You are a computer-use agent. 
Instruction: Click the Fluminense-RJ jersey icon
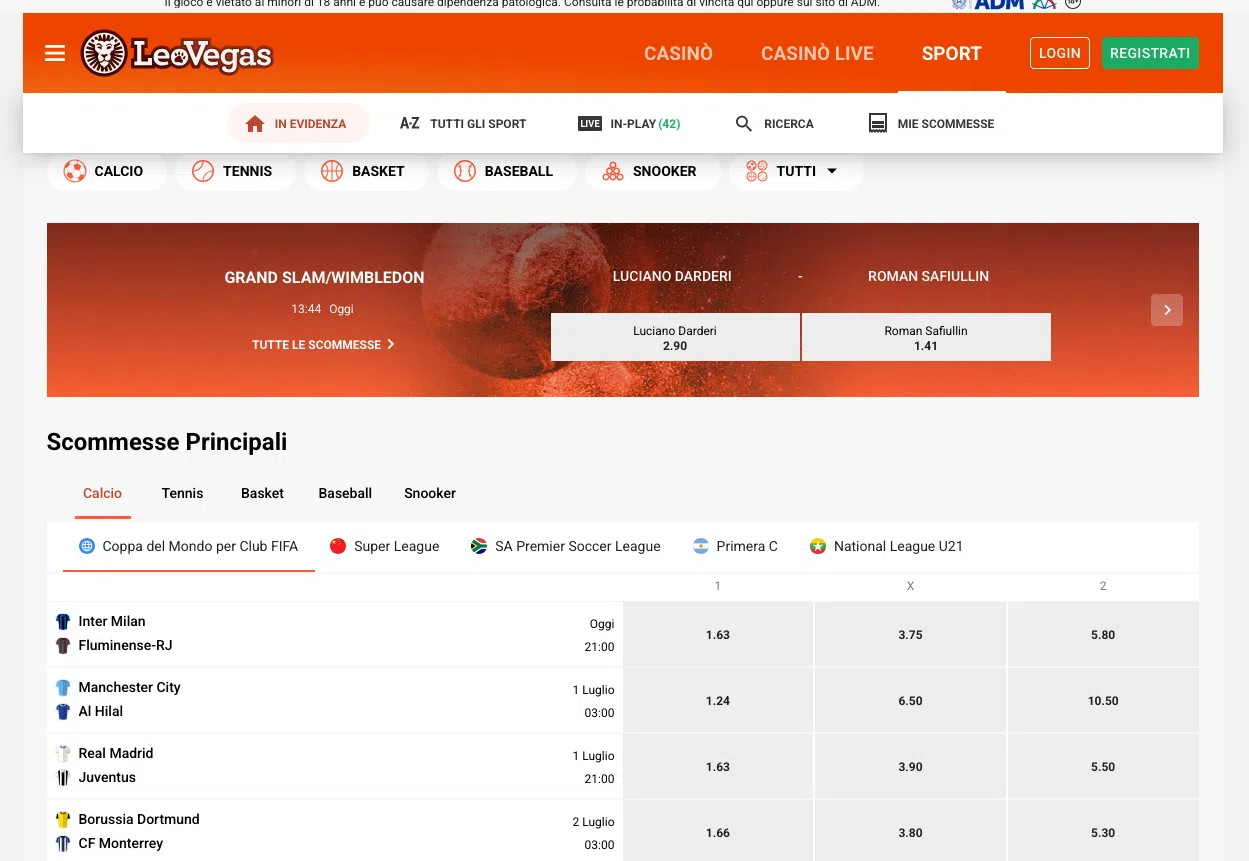pos(63,646)
